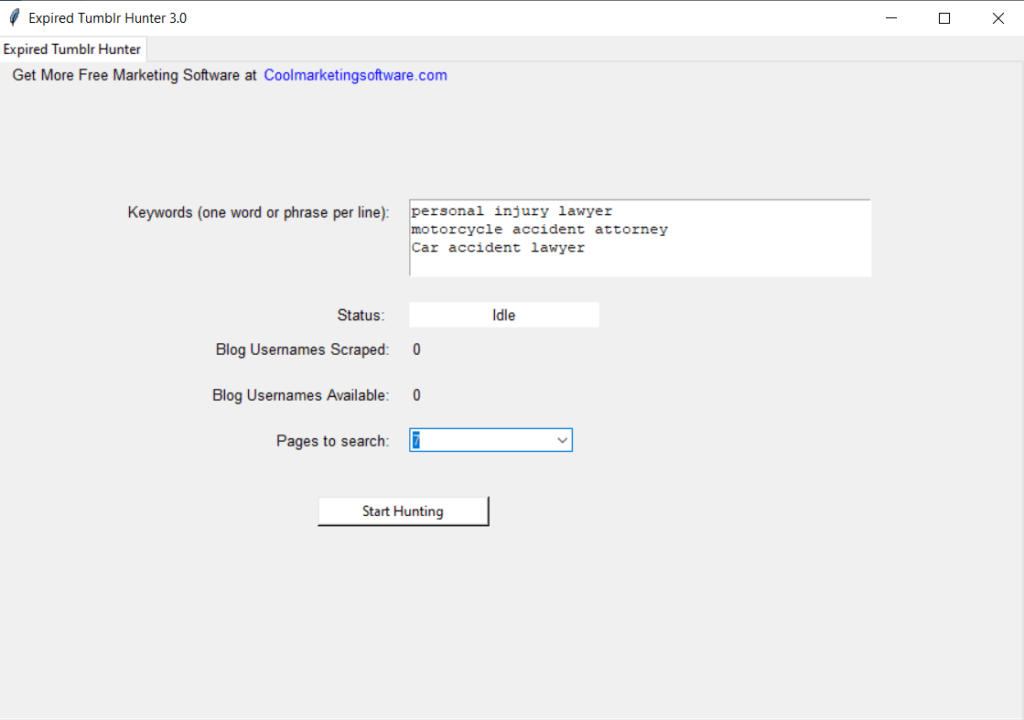Minimize the Expired Tumblr Hunter window

coord(891,18)
